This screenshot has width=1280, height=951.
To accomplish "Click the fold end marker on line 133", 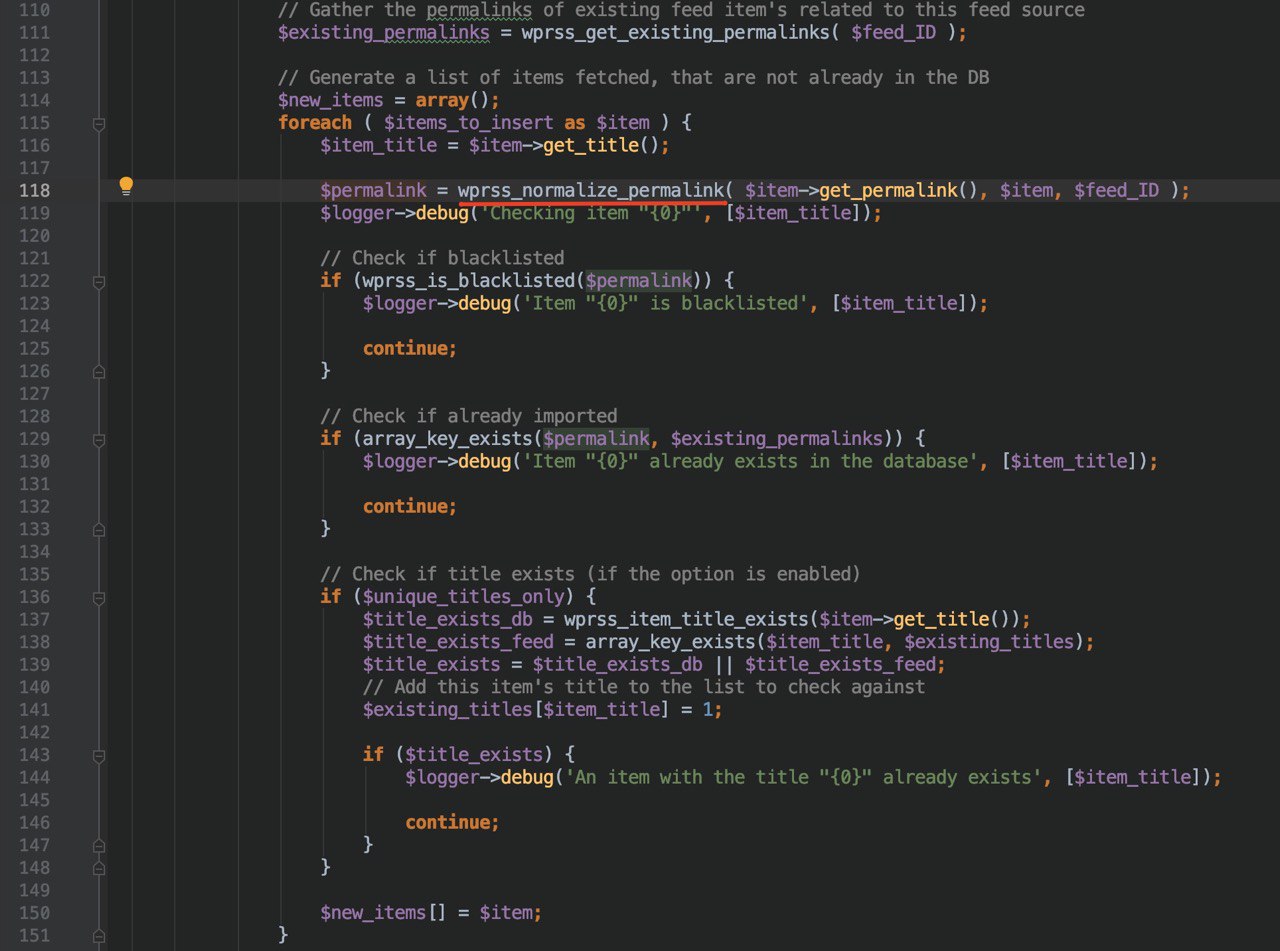I will pos(98,529).
